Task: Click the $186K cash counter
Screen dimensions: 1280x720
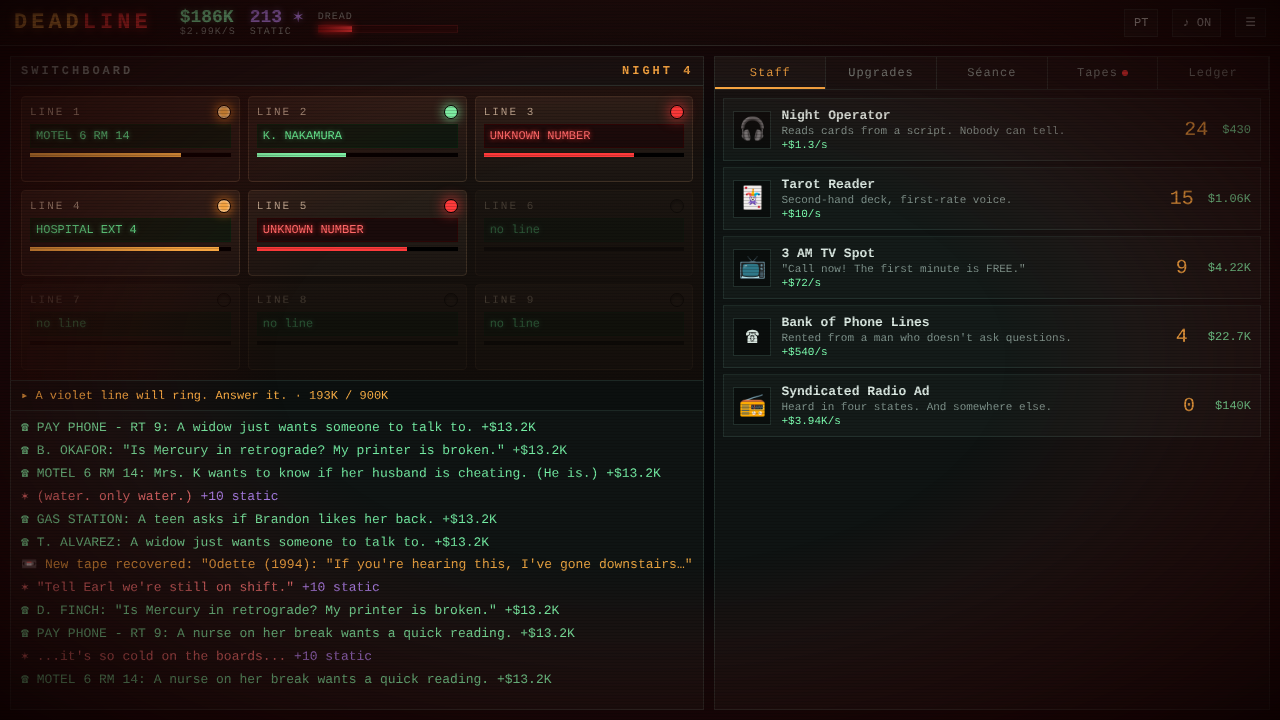Action: (x=207, y=17)
